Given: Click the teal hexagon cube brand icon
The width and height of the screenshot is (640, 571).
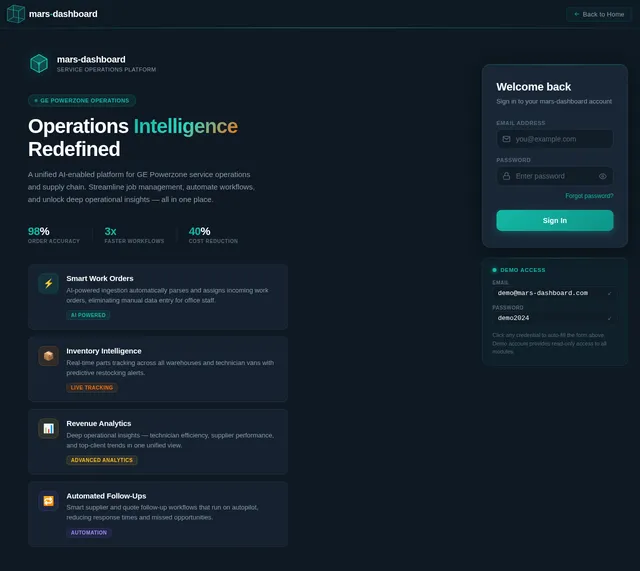Looking at the screenshot, I should 39,64.
